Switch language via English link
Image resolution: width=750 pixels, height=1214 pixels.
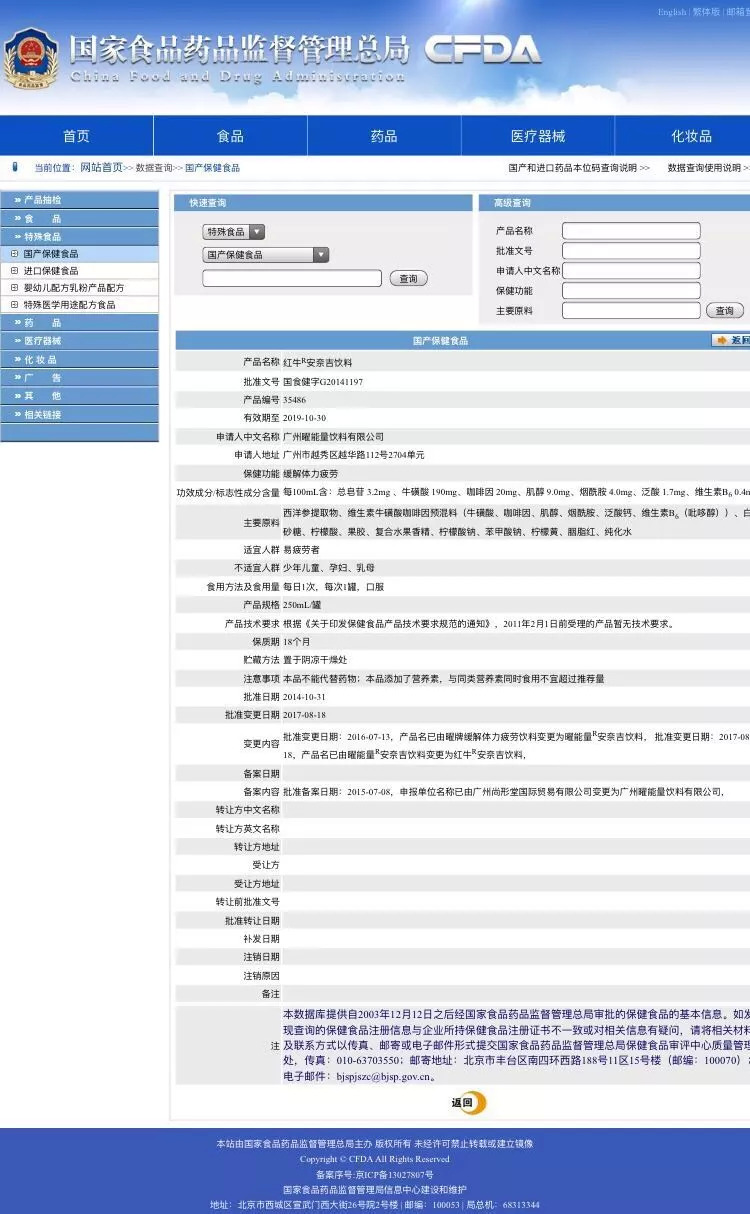pos(672,12)
